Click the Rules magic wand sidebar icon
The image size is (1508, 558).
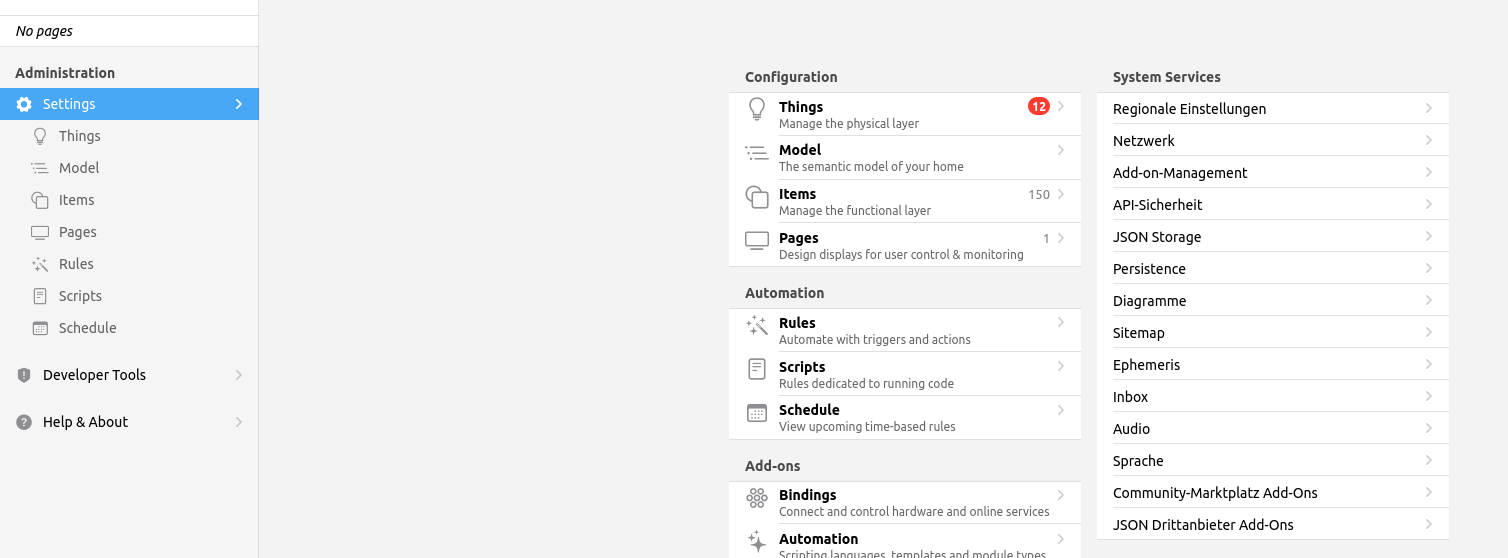click(x=40, y=264)
